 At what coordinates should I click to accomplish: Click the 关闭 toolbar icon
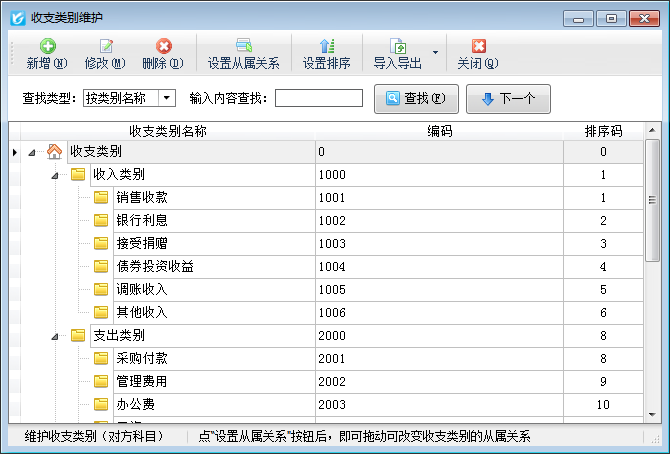point(478,46)
